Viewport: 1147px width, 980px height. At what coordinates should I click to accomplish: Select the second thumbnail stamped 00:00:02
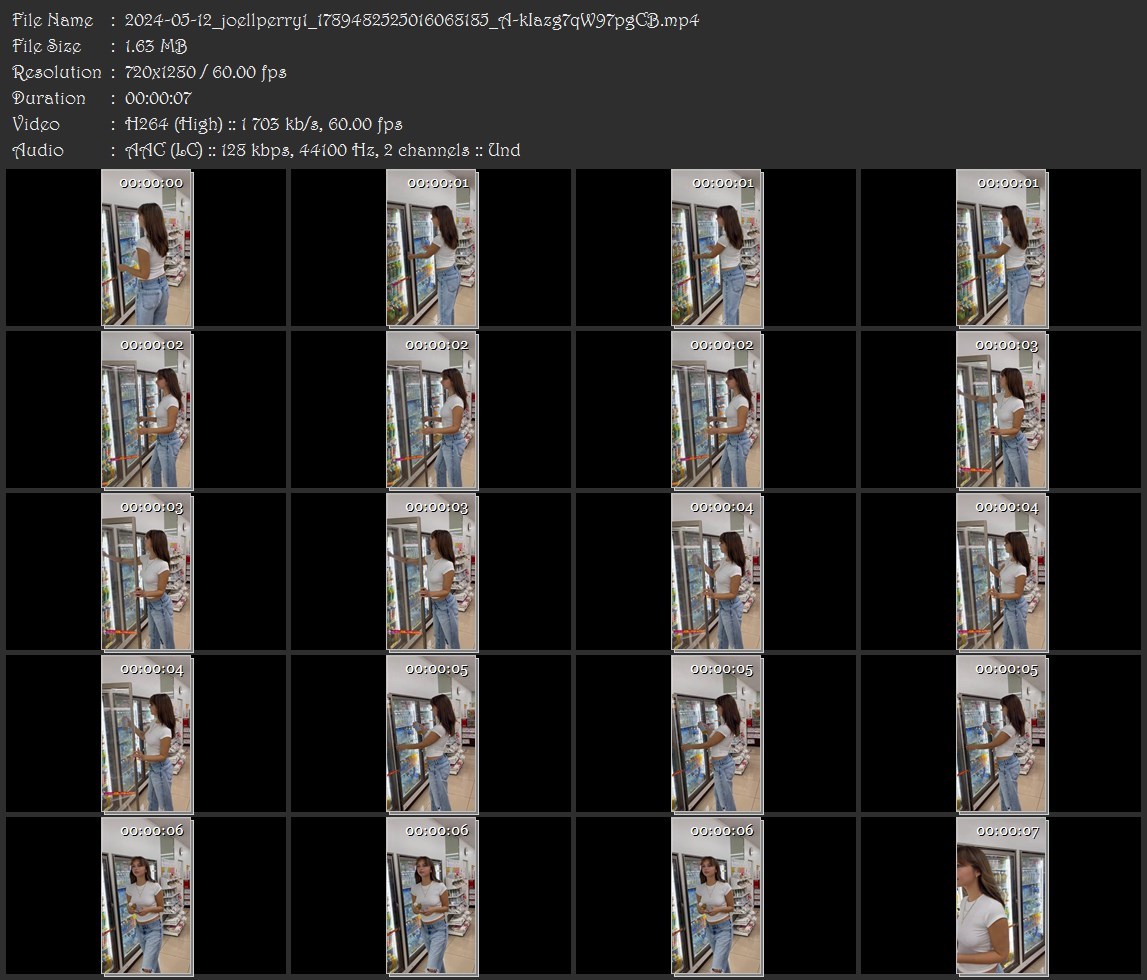432,410
